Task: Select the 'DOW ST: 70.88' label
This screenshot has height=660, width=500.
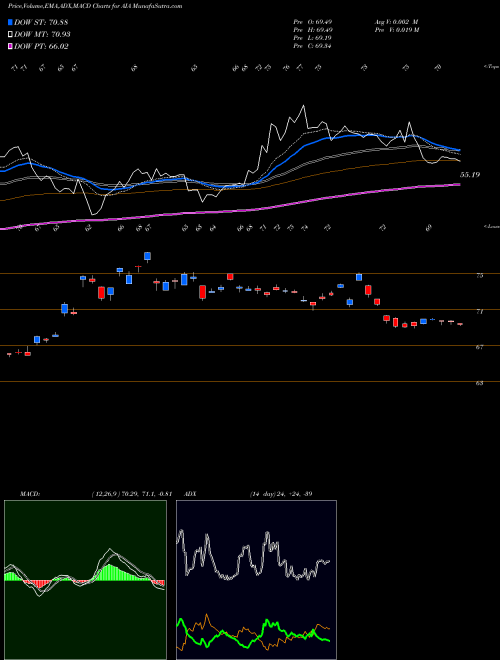Action: (41, 22)
